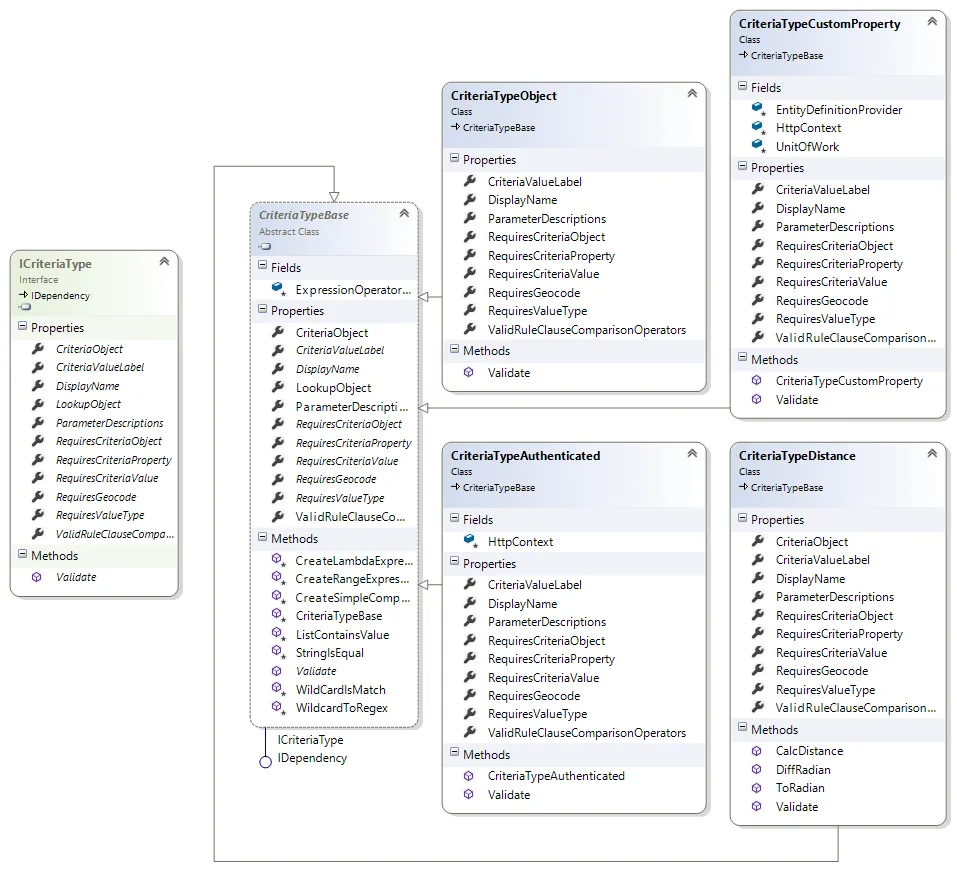This screenshot has width=957, height=872.
Task: Collapse Methods section in CriteriaTypeCustomProperty
Action: tap(742, 358)
